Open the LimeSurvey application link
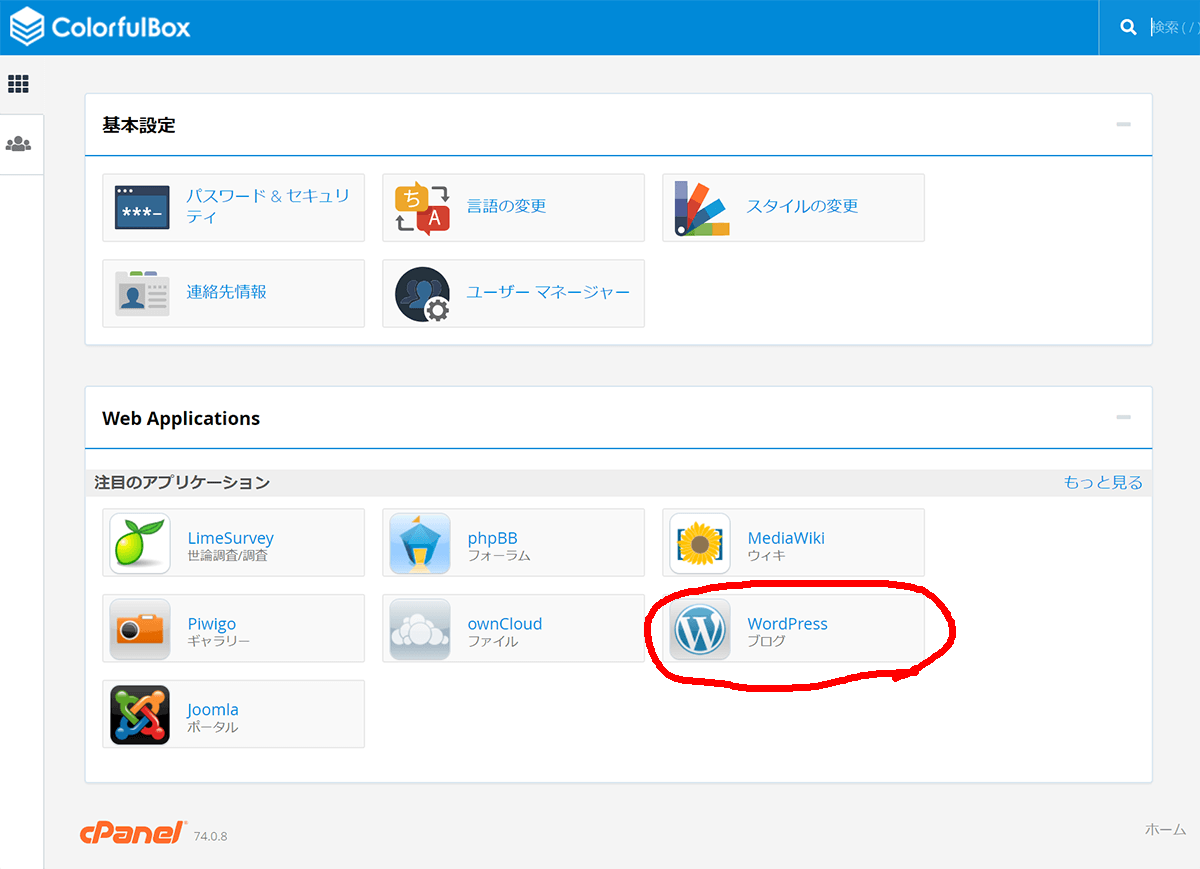The width and height of the screenshot is (1200, 869). [230, 538]
